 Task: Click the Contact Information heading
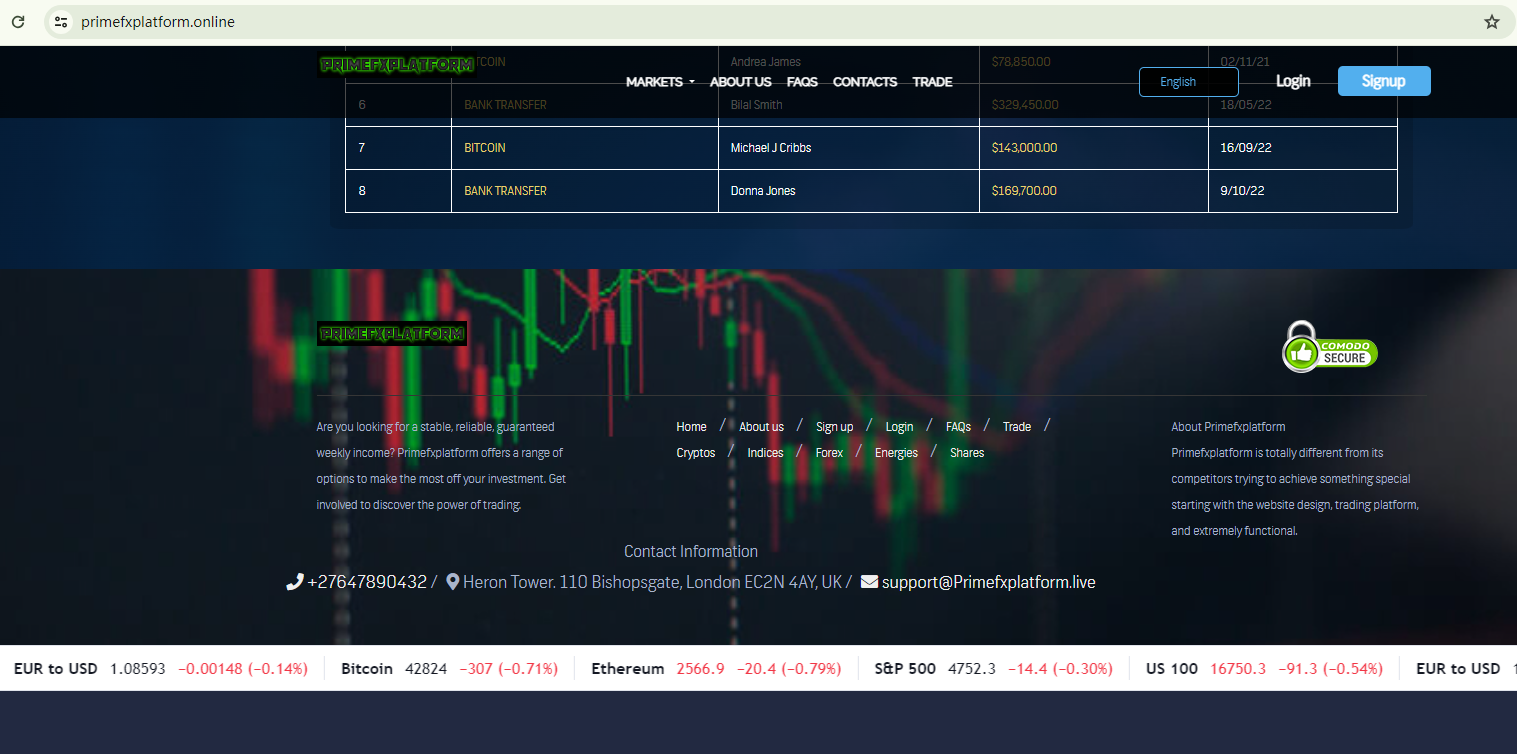[x=691, y=551]
